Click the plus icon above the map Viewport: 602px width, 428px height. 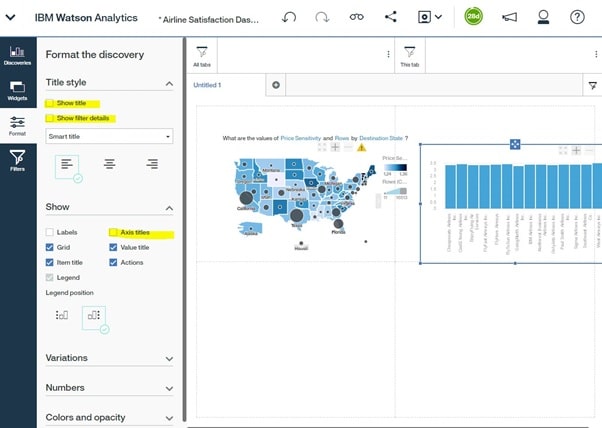pos(335,147)
